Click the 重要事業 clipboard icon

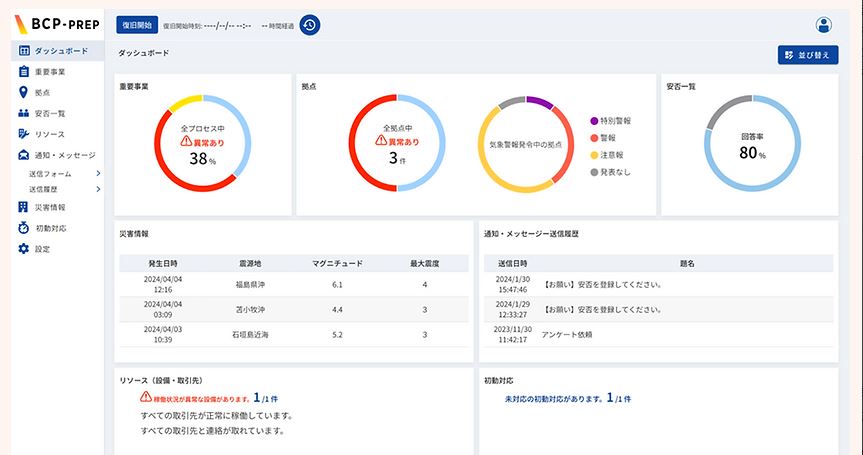[x=24, y=72]
